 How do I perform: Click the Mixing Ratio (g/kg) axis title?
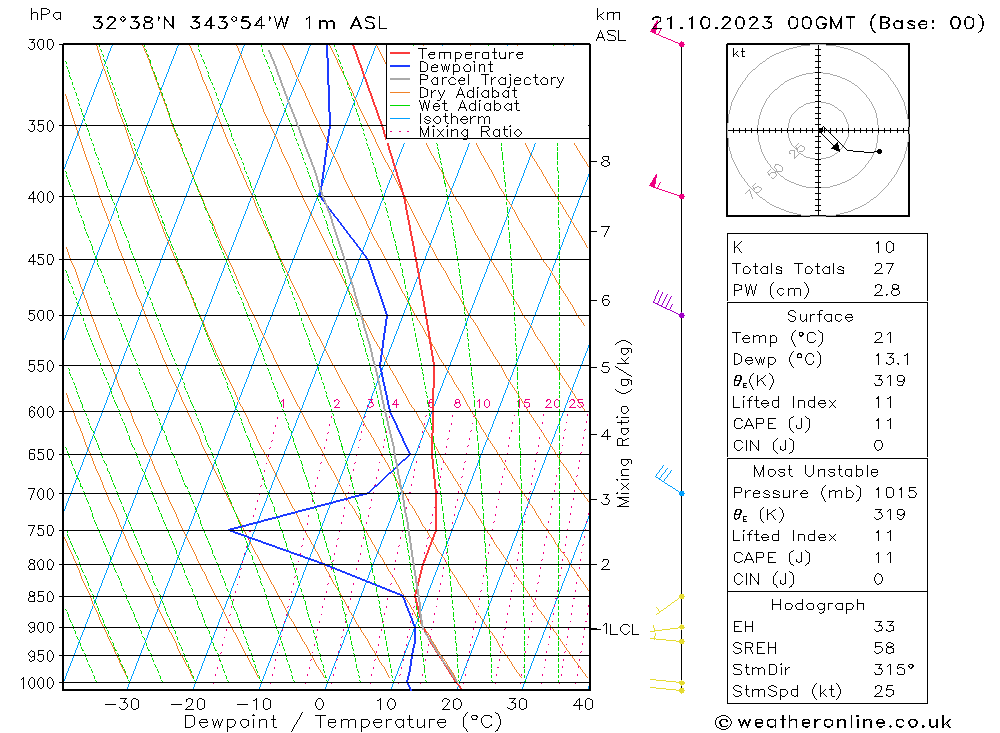pyautogui.click(x=624, y=424)
